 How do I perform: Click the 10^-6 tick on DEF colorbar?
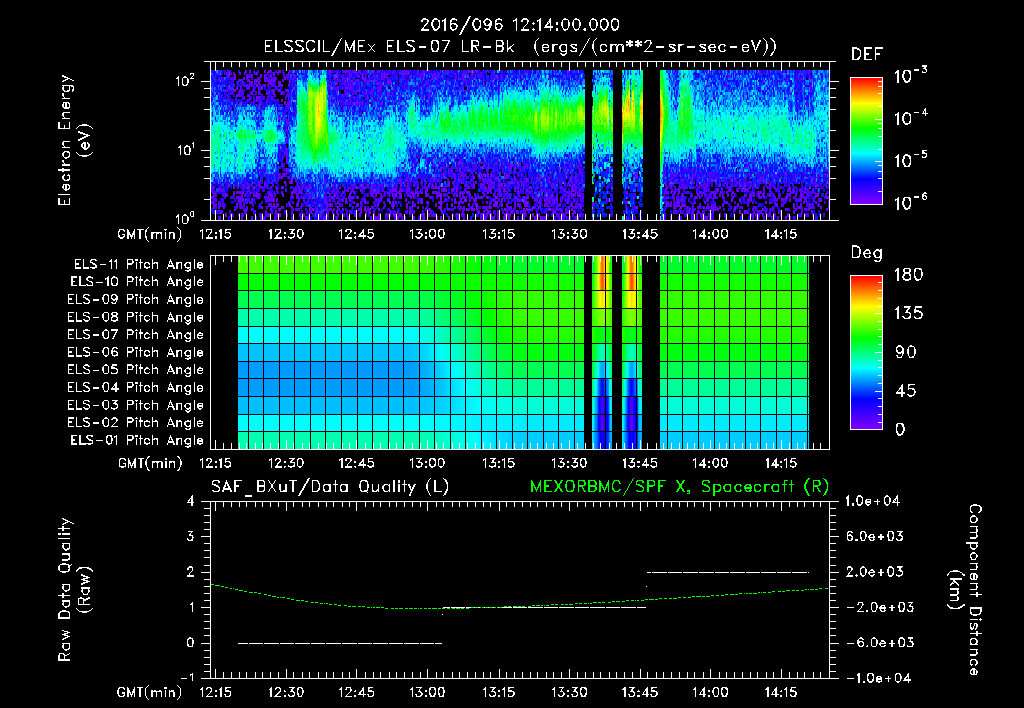click(x=910, y=202)
